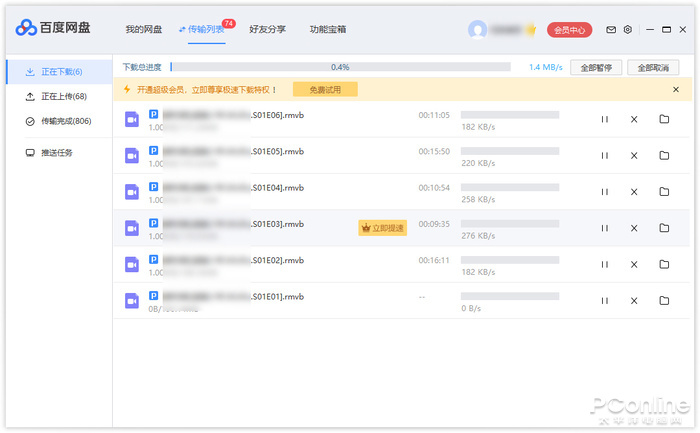This screenshot has height=433, width=700.
Task: Cancel the S01E05 download
Action: point(633,155)
